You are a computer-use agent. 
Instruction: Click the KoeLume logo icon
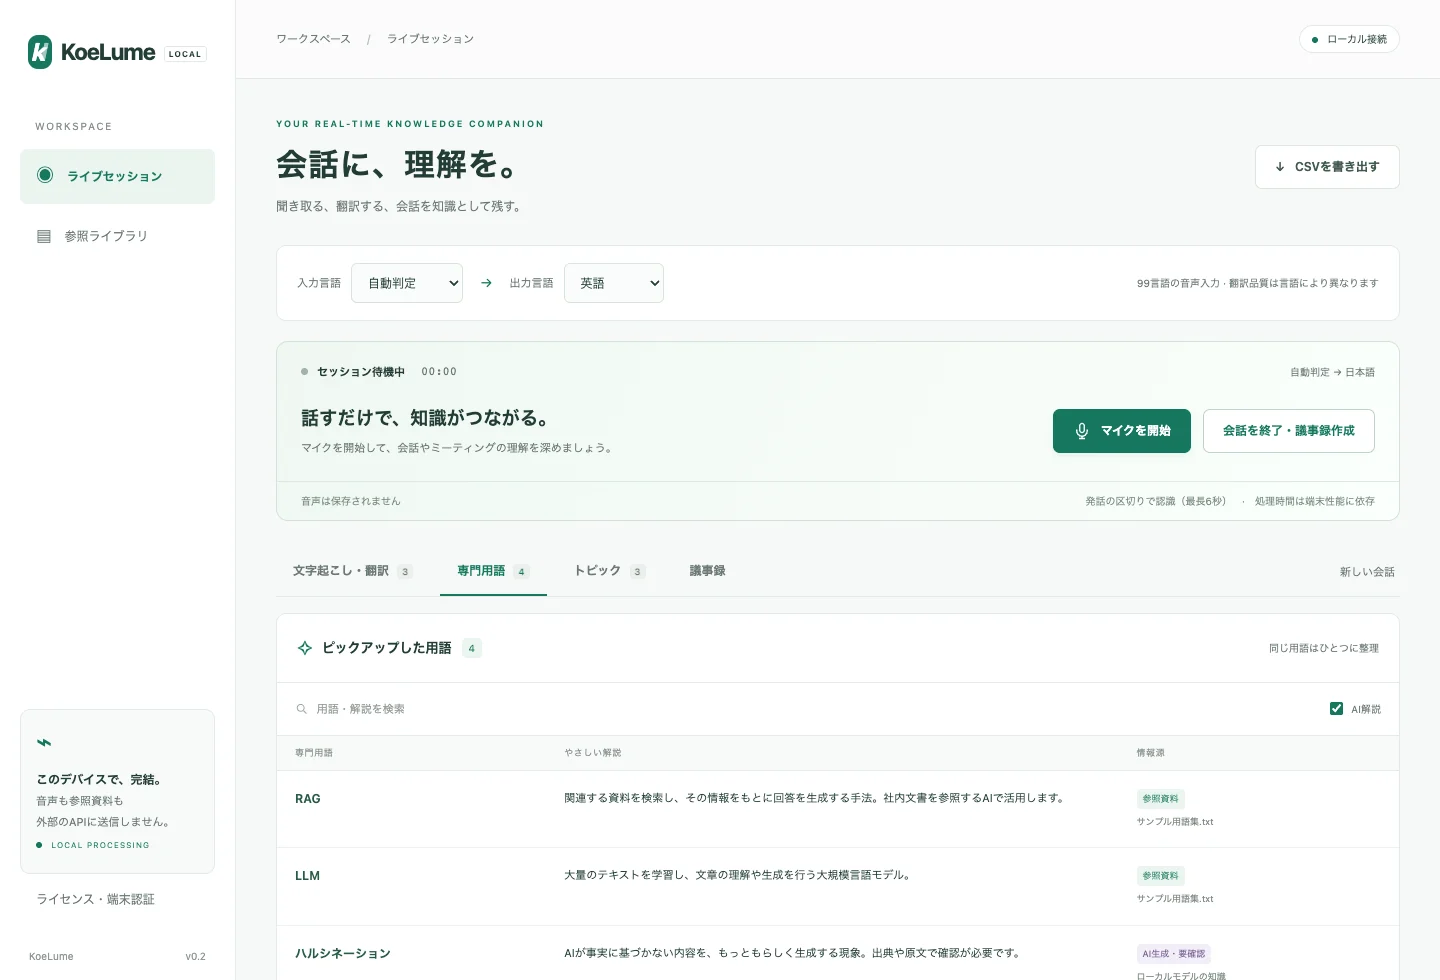click(x=40, y=52)
